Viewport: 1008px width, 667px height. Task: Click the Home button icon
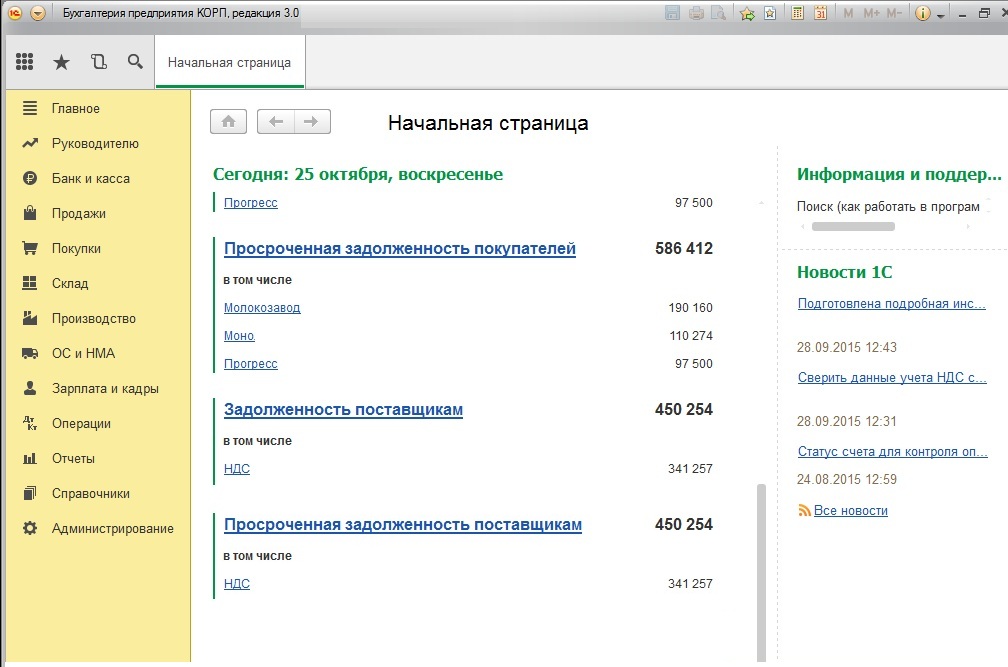coord(228,121)
